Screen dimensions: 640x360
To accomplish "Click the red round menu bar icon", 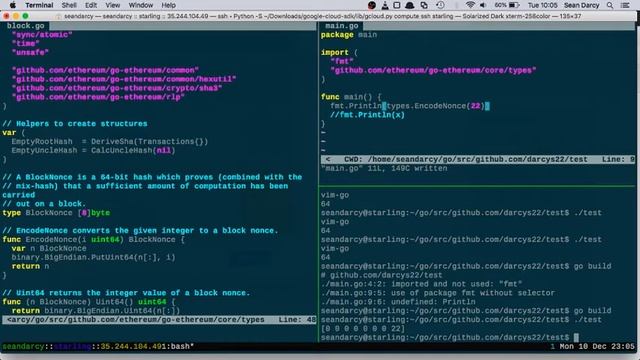I will (372, 5).
